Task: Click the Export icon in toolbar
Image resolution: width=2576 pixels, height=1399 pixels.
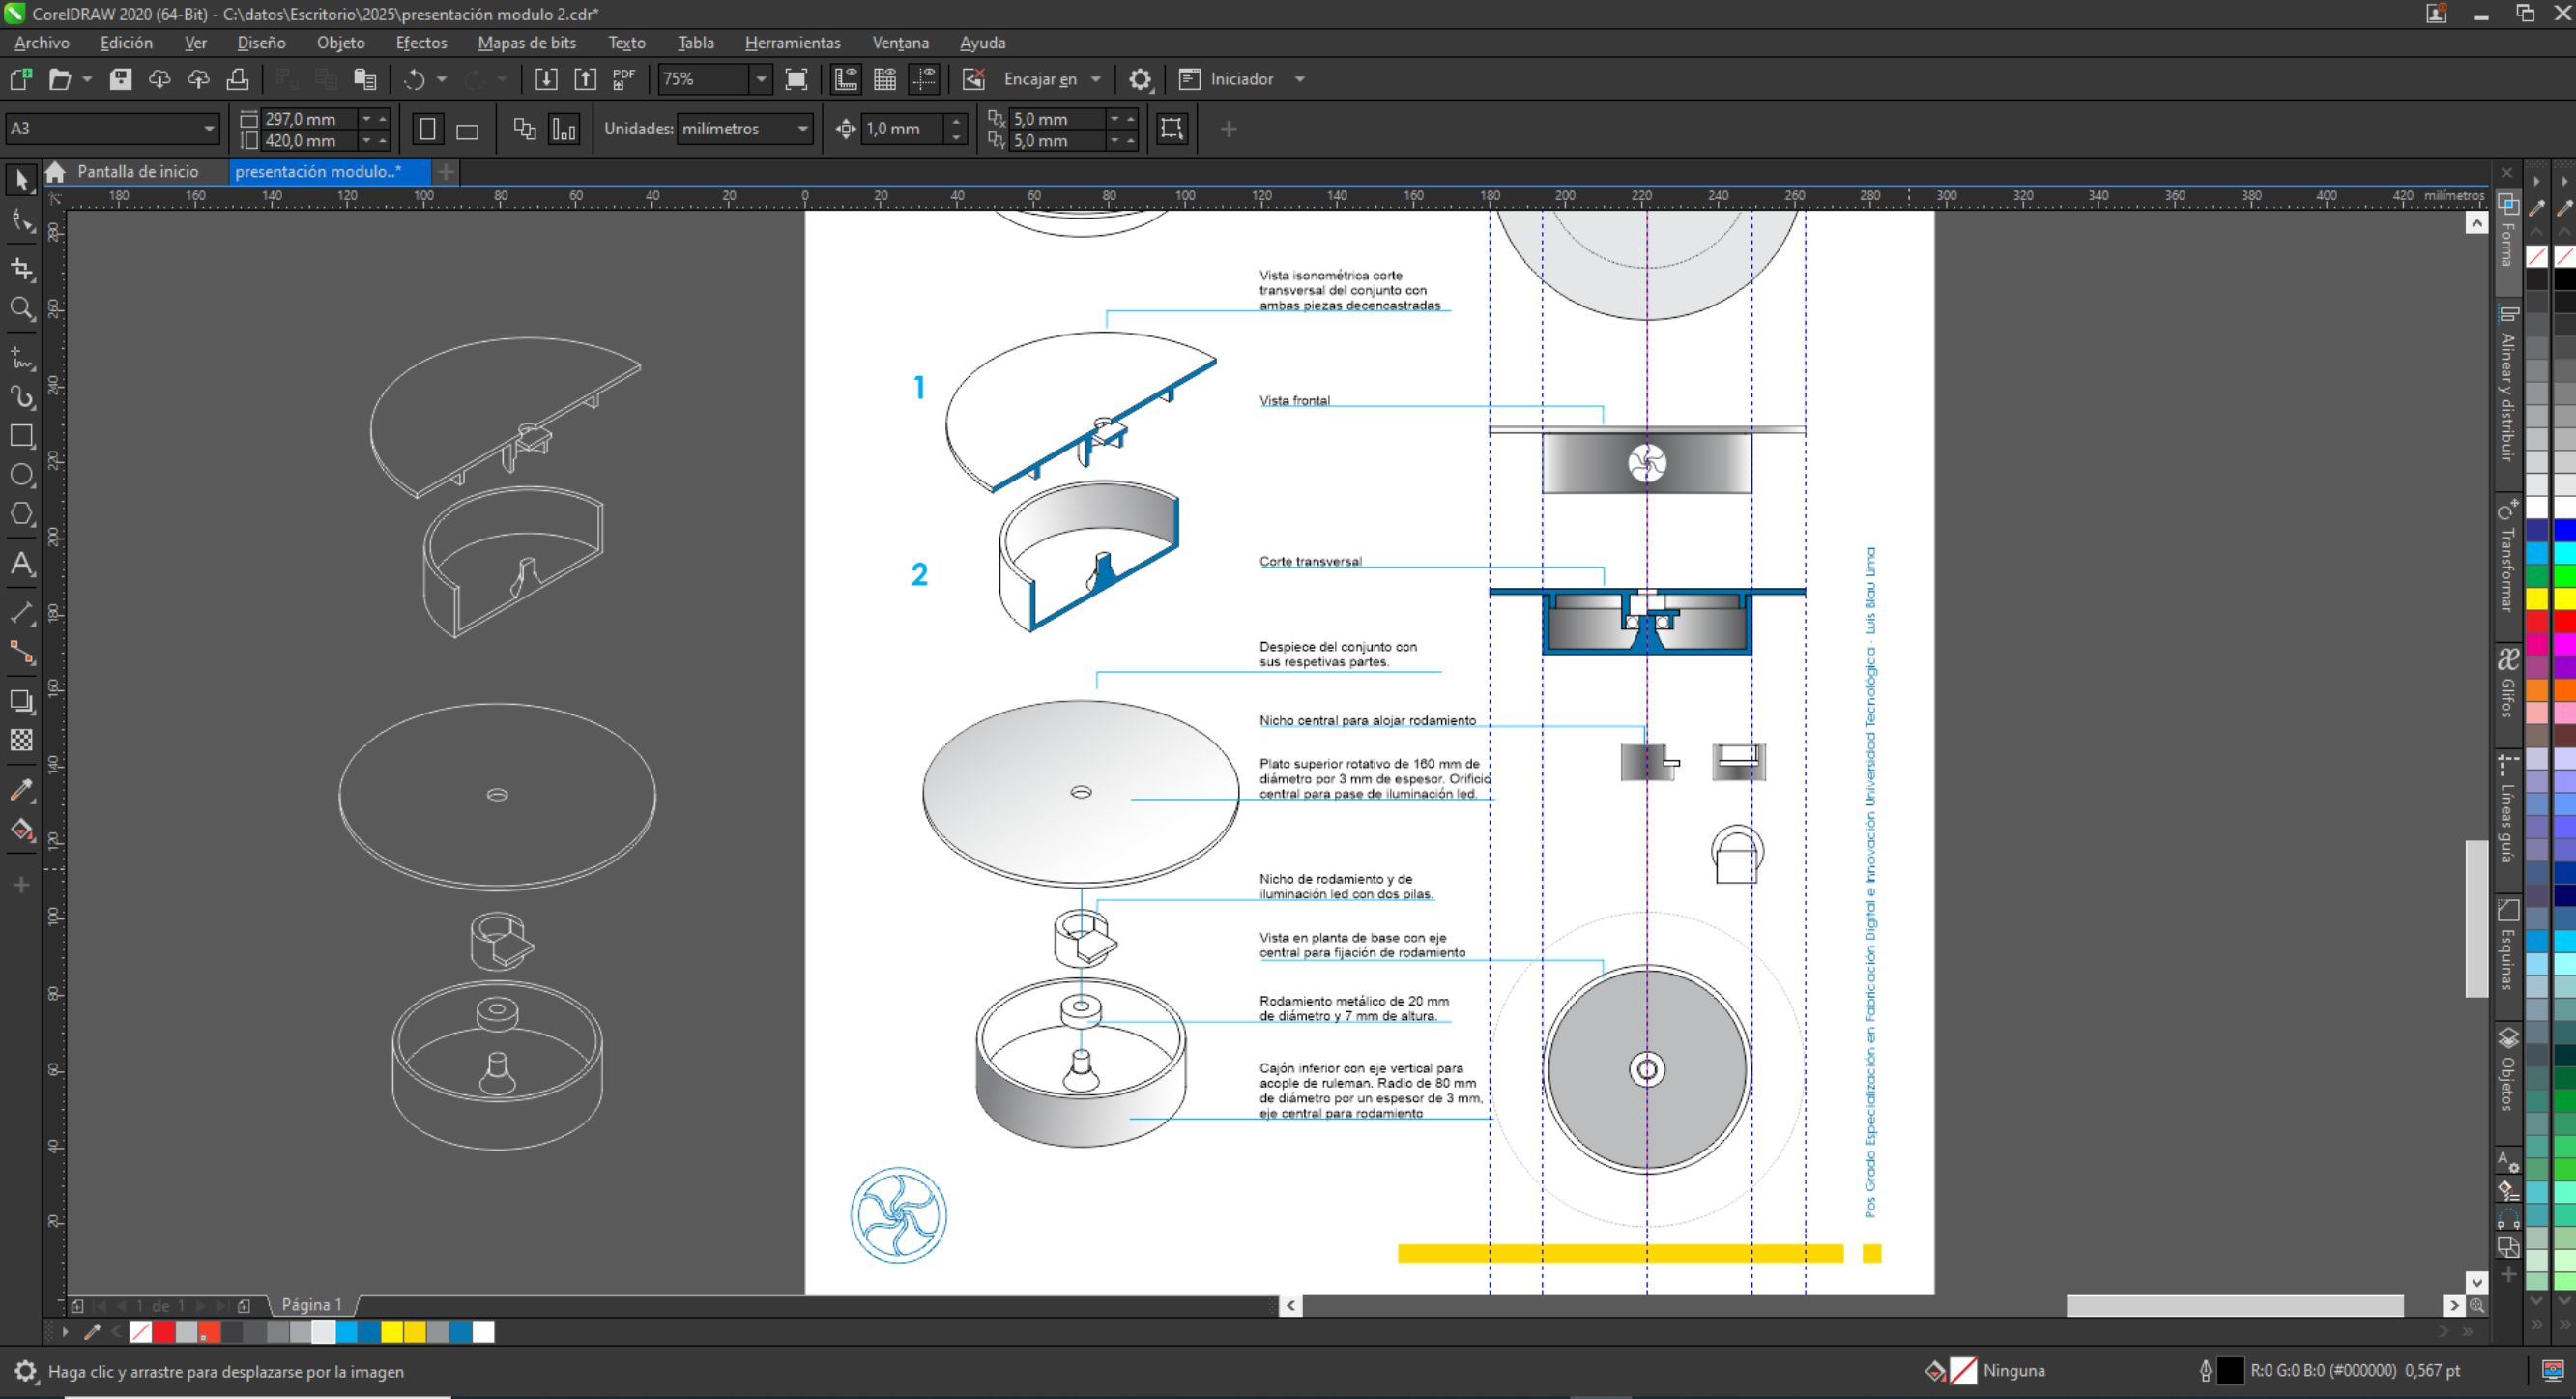Action: point(585,79)
